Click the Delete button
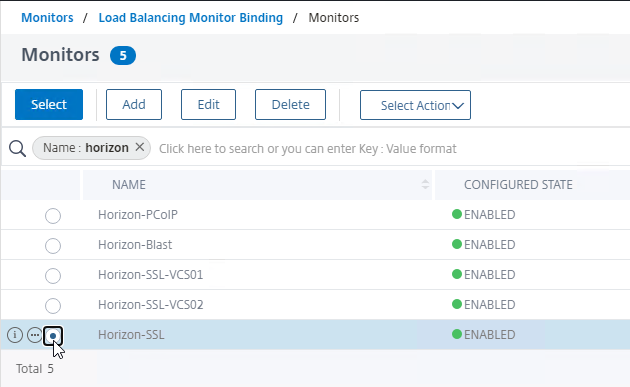The image size is (630, 387). tap(290, 104)
